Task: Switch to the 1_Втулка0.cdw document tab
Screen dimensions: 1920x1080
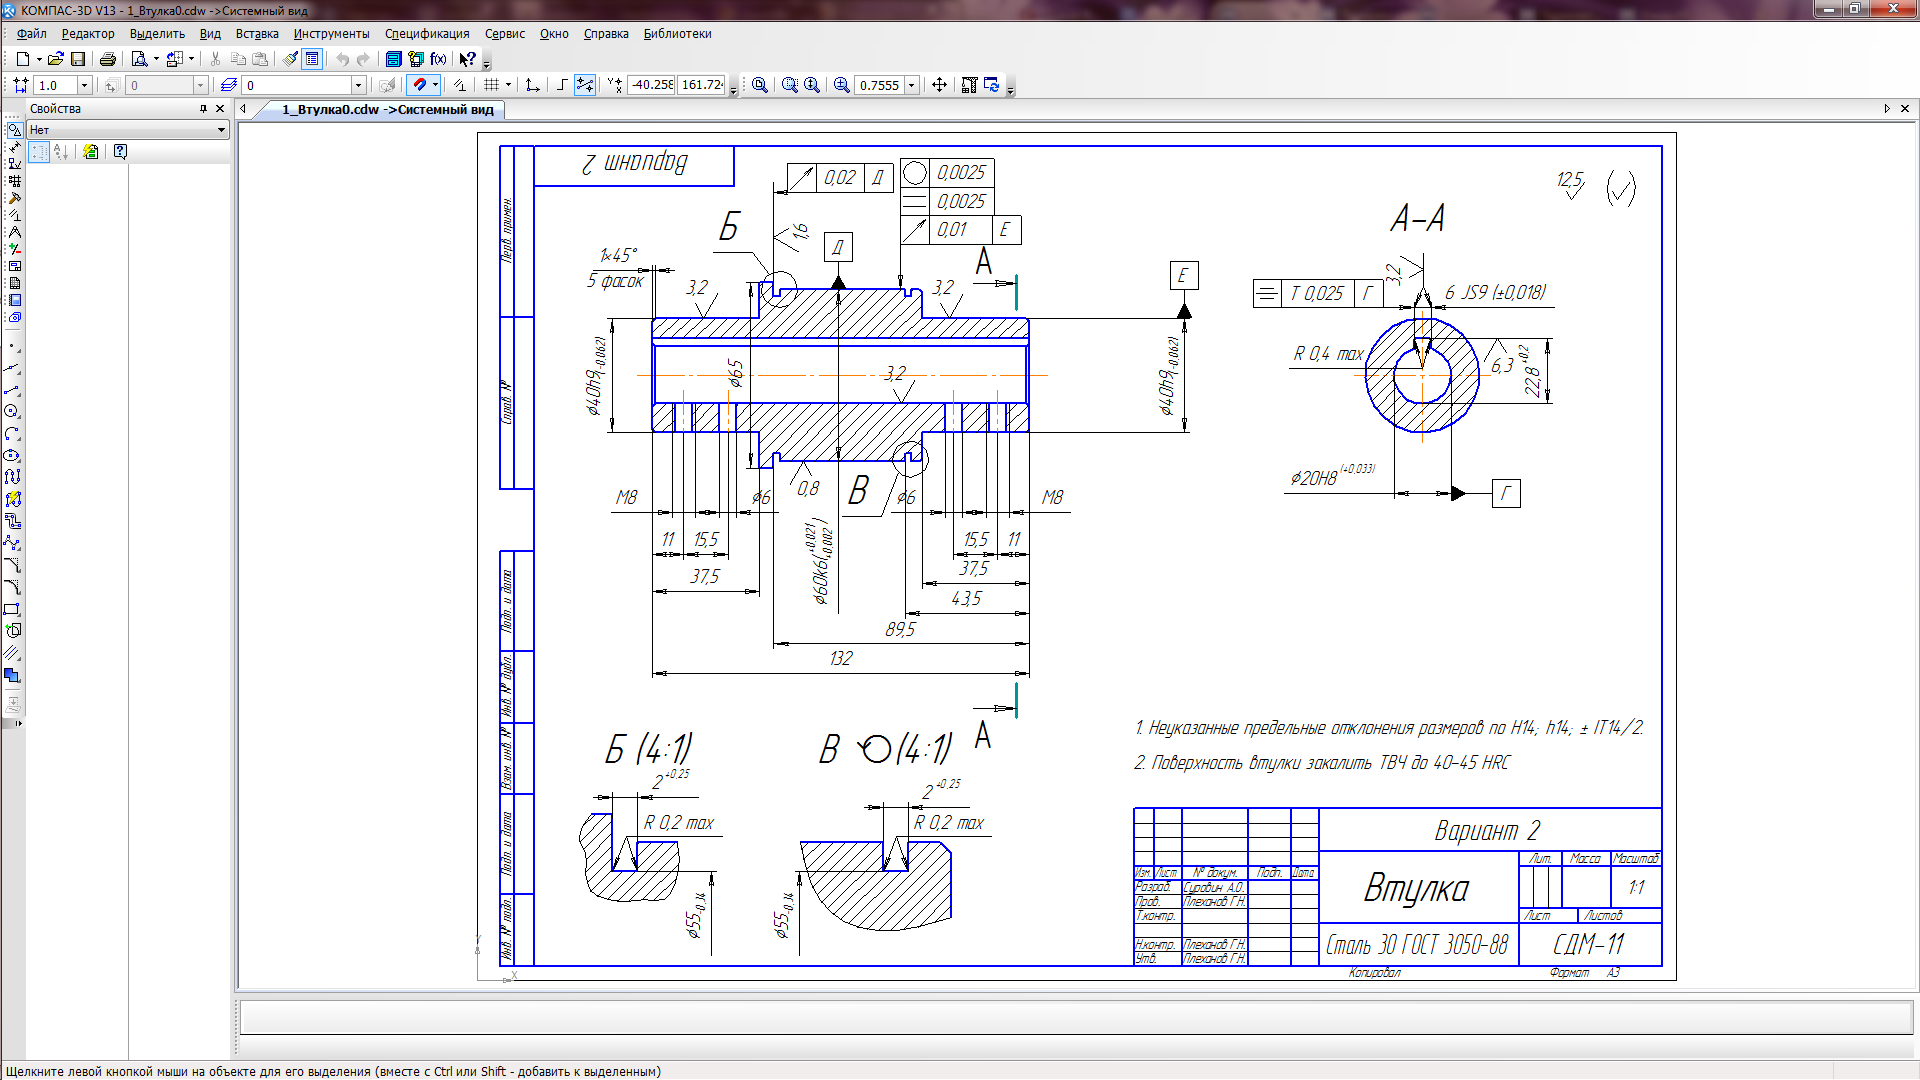Action: 387,110
